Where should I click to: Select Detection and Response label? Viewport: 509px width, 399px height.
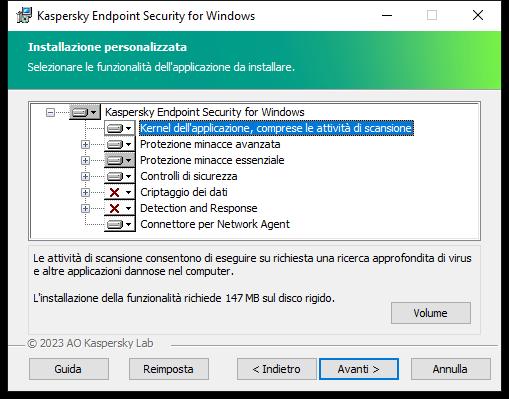pyautogui.click(x=199, y=208)
